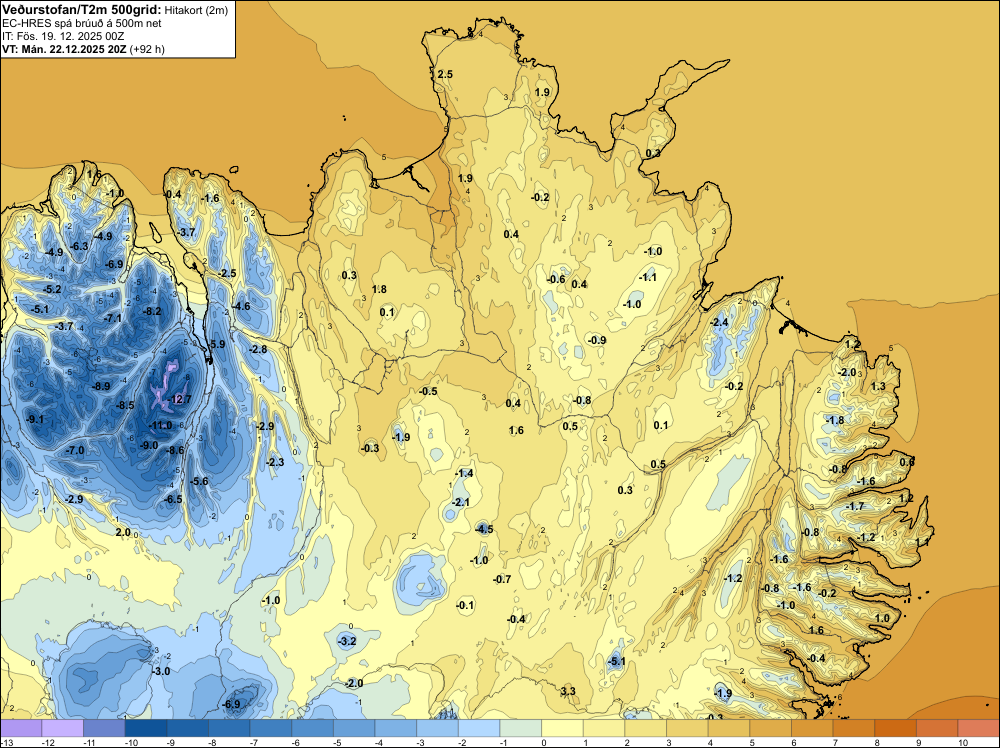Image resolution: width=1000 pixels, height=748 pixels.
Task: Click the -7.0 temperature reading
Action: (75, 450)
